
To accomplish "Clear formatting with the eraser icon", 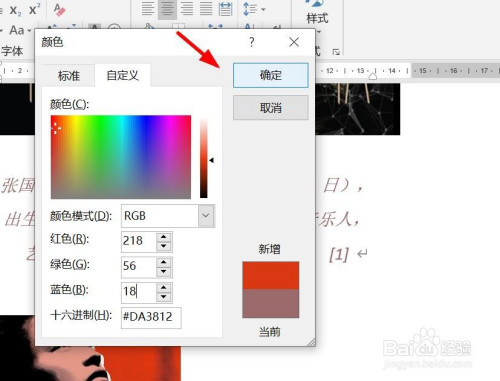I will coord(60,10).
